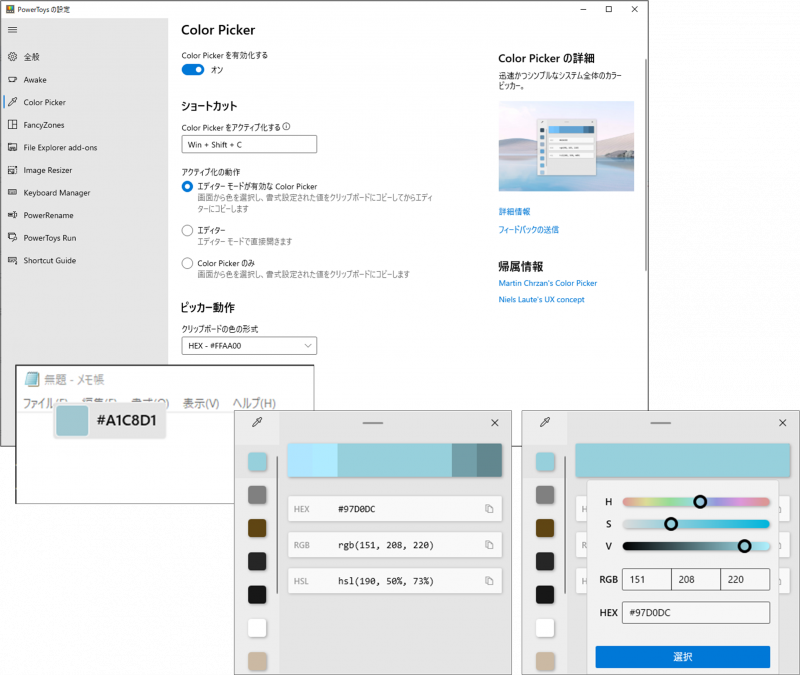This screenshot has height=675, width=800.
Task: Select the brown swatch in left editor history
Action: point(257,528)
